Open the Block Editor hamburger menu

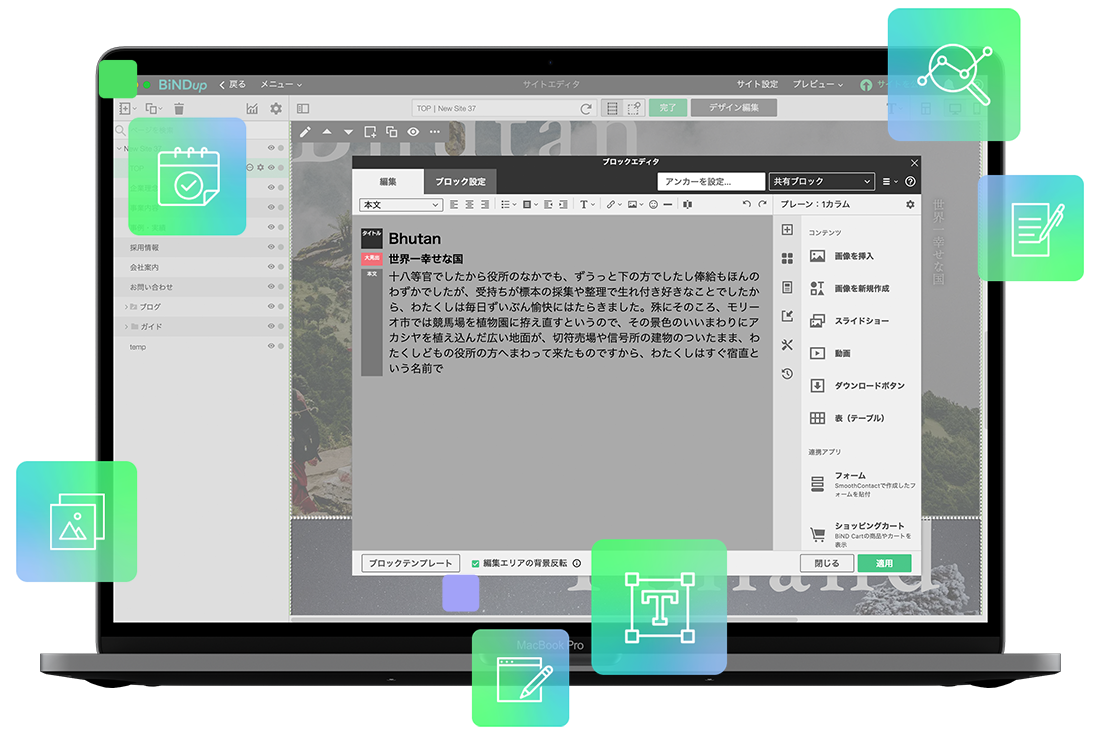coord(889,181)
